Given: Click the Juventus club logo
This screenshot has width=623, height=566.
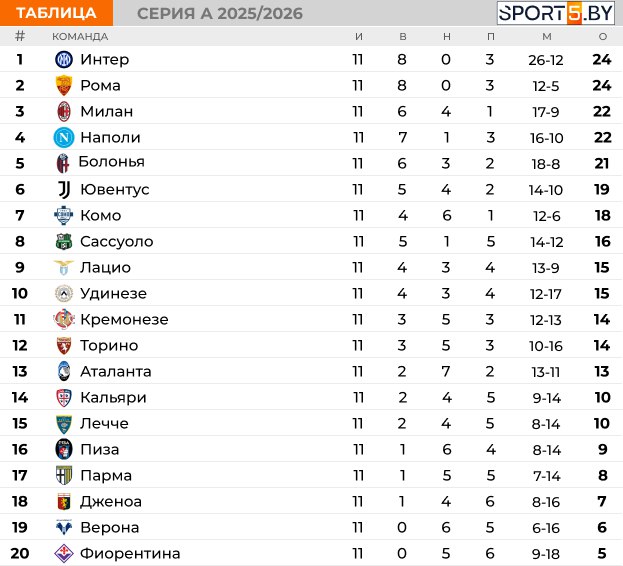Looking at the screenshot, I should [64, 189].
